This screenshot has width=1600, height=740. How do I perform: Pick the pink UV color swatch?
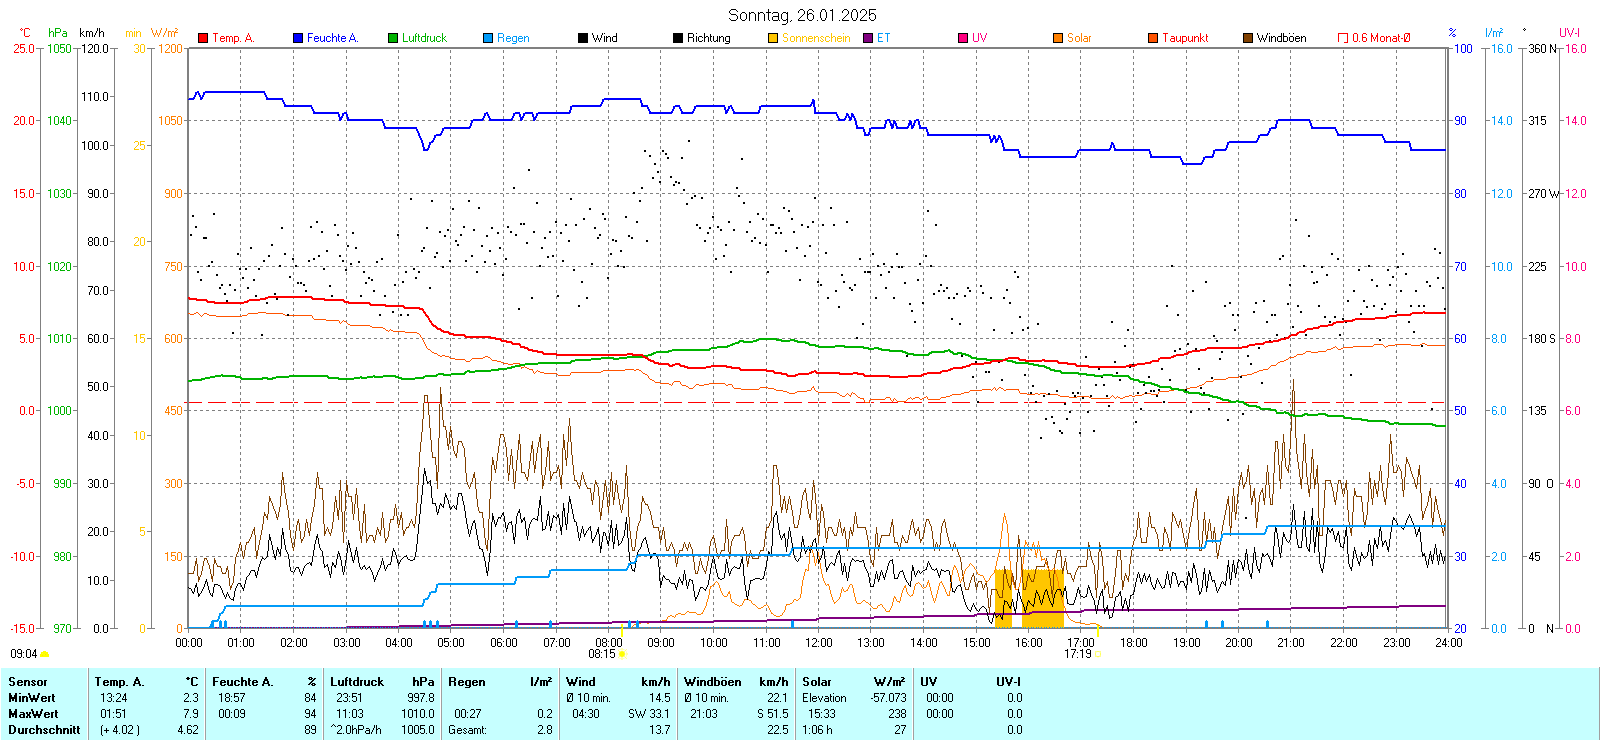[x=963, y=38]
